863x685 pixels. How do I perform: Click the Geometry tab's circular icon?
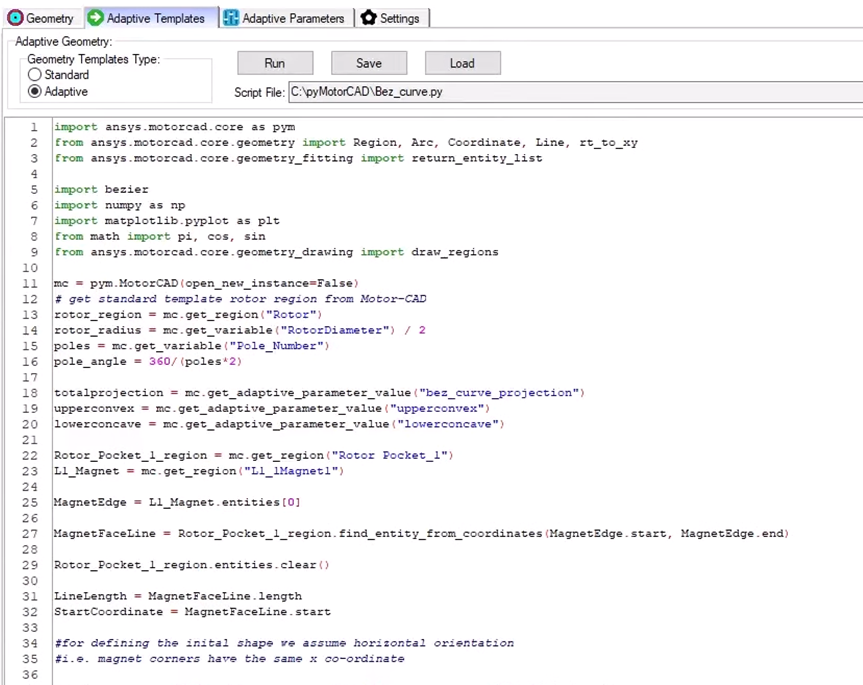tap(15, 18)
